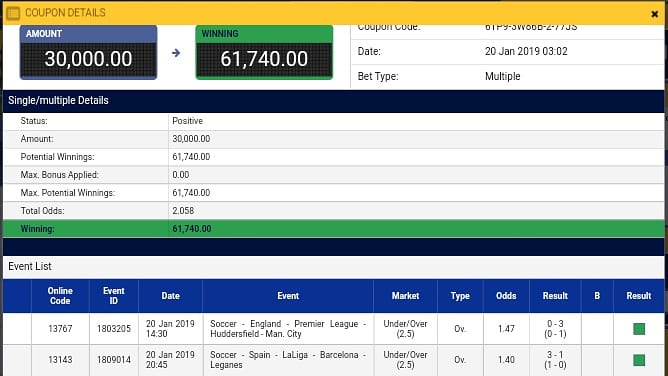Click the date cell 20 Jan 2019 14:30
Screen dimensions: 668x376
coord(170,329)
